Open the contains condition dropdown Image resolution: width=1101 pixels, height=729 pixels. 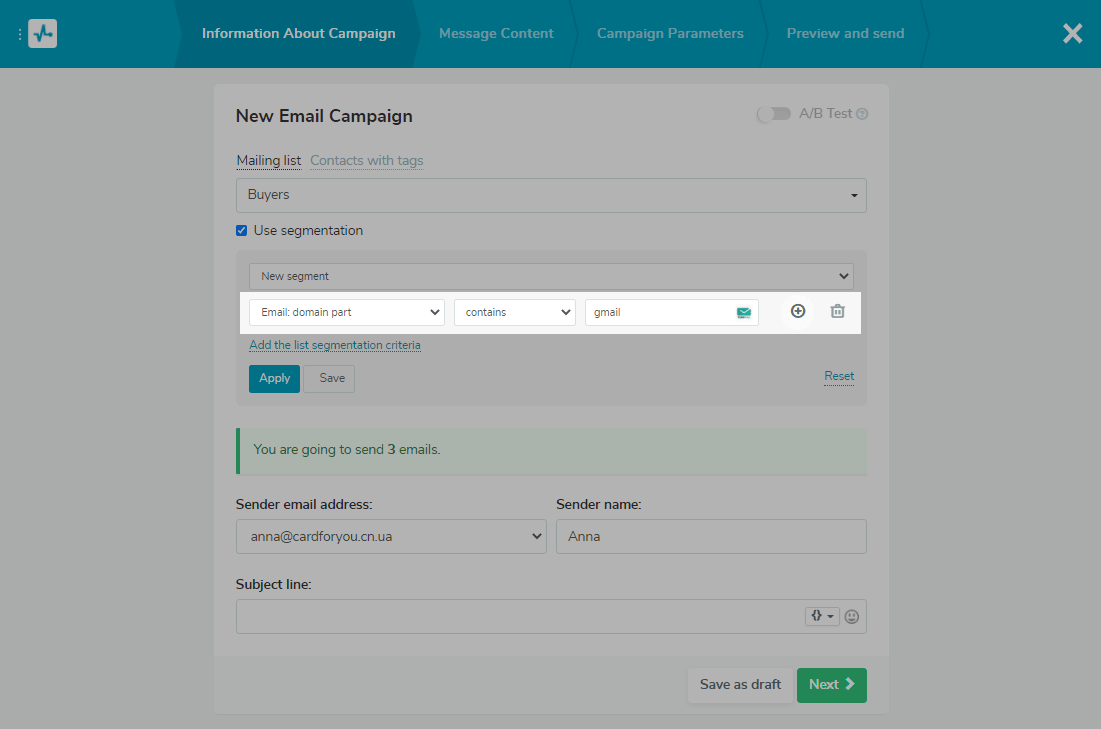514,312
